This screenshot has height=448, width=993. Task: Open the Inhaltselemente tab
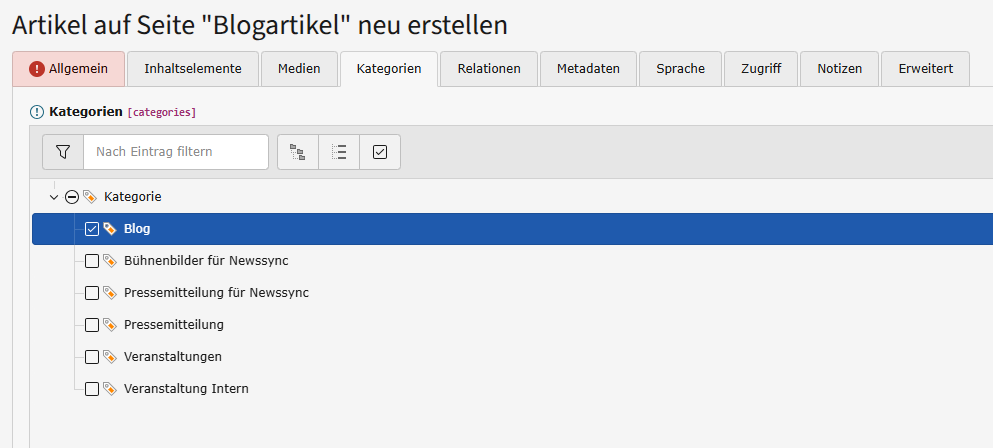pyautogui.click(x=193, y=68)
